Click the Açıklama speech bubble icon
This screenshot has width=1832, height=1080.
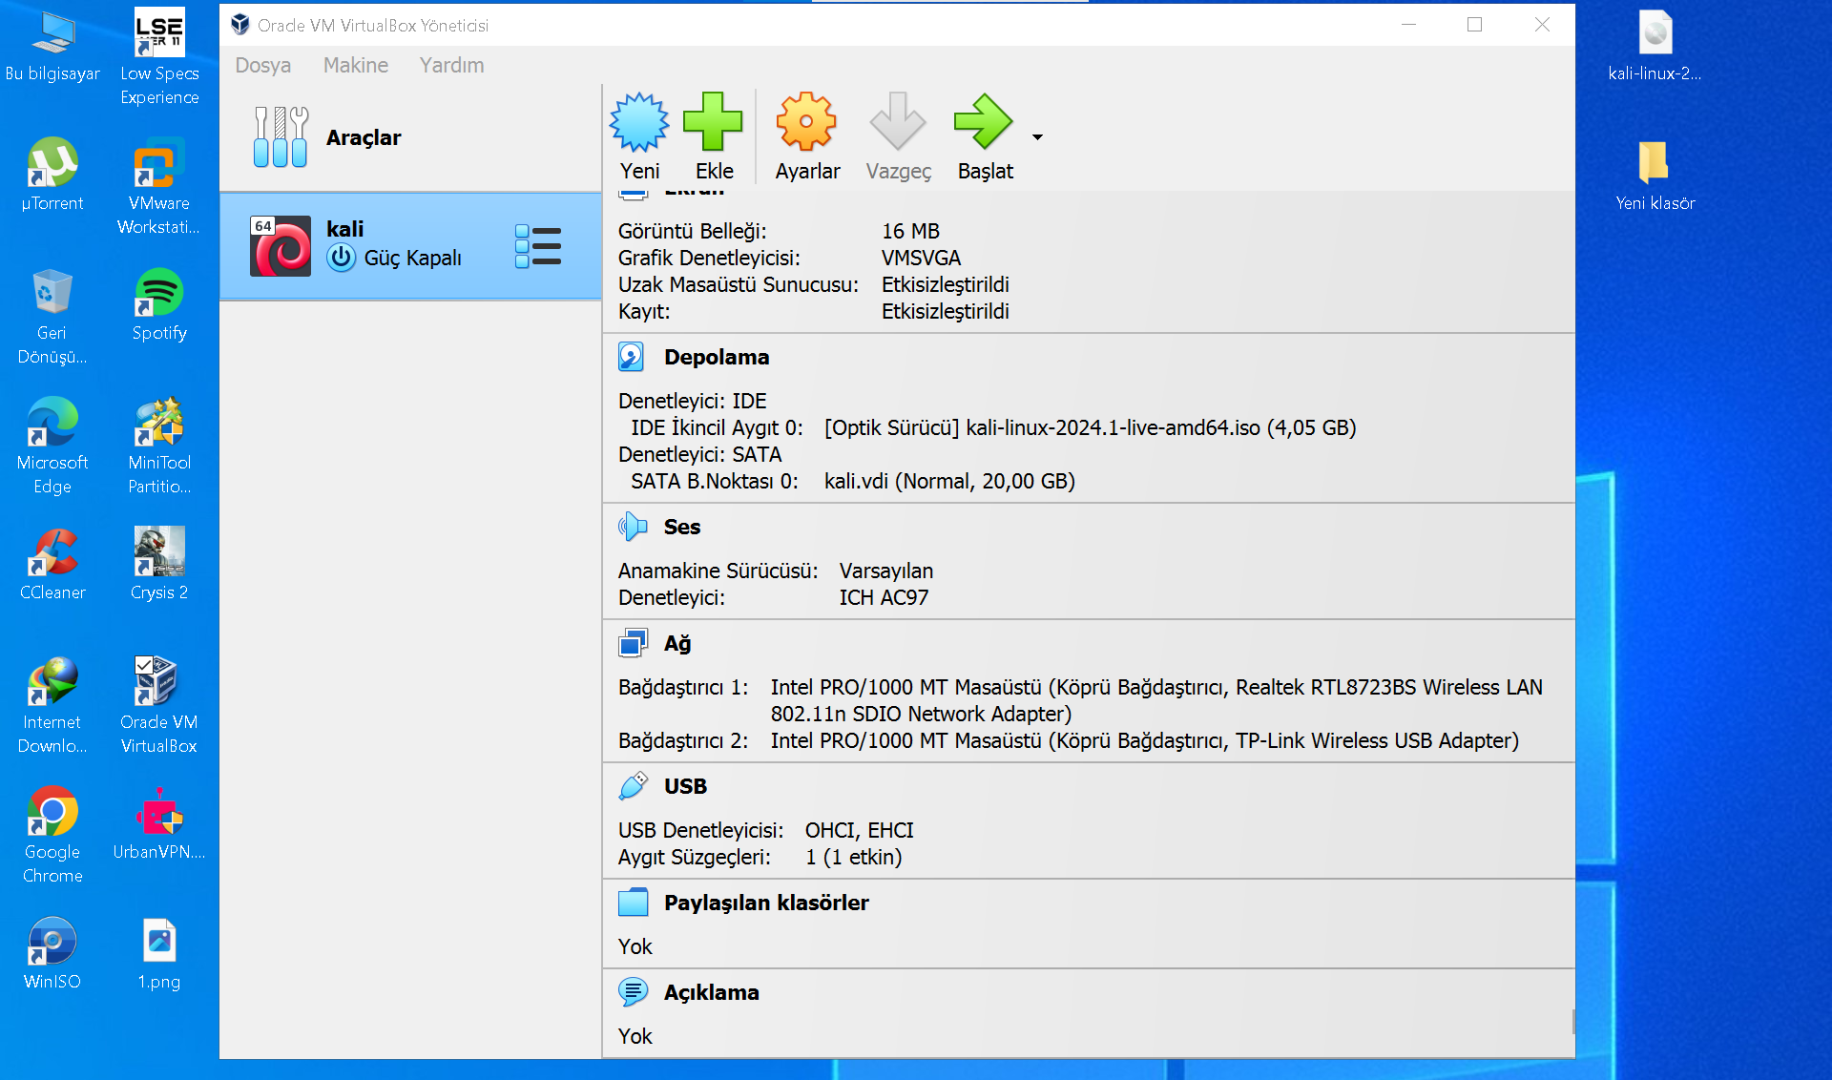click(632, 993)
